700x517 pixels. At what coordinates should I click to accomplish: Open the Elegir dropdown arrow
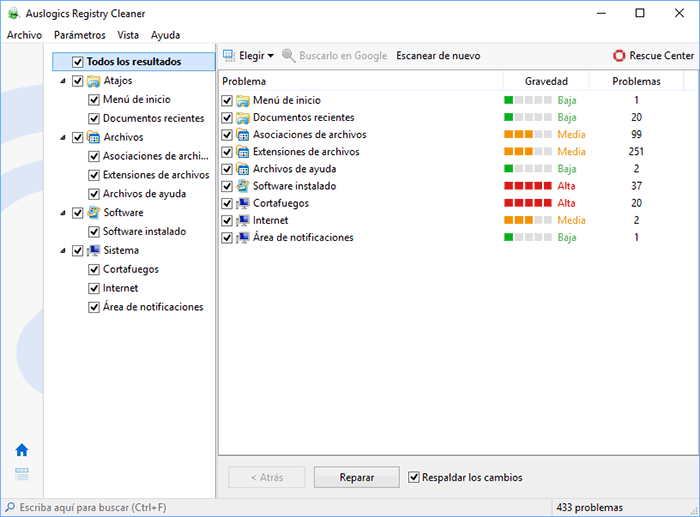(x=271, y=56)
